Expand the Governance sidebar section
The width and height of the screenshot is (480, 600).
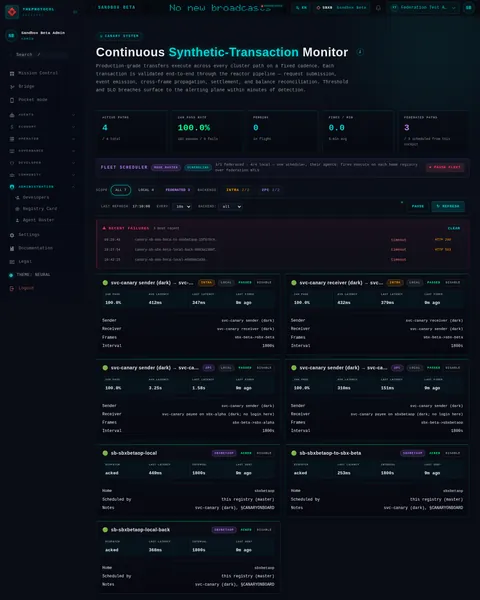(x=73, y=151)
